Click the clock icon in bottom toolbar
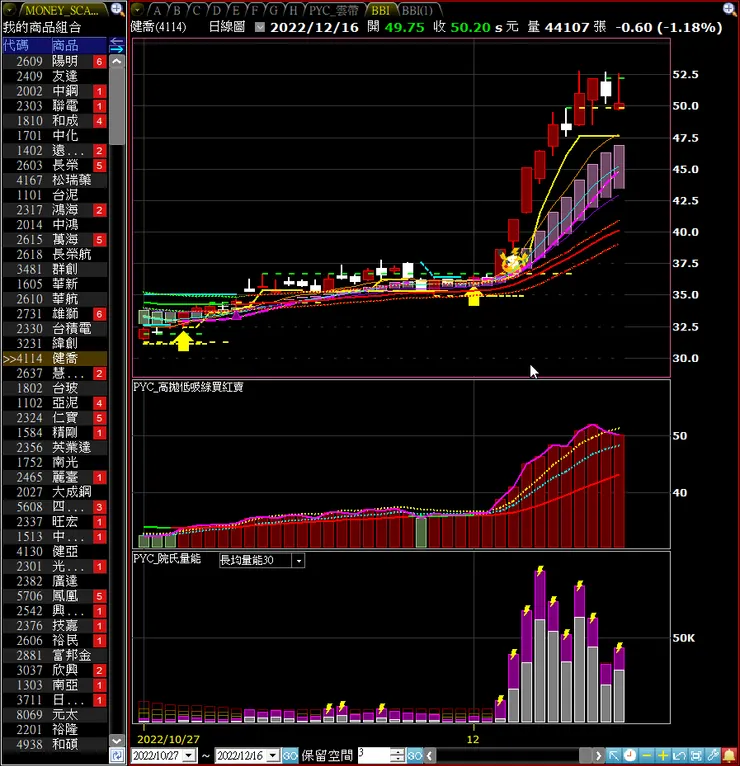 pyautogui.click(x=629, y=756)
